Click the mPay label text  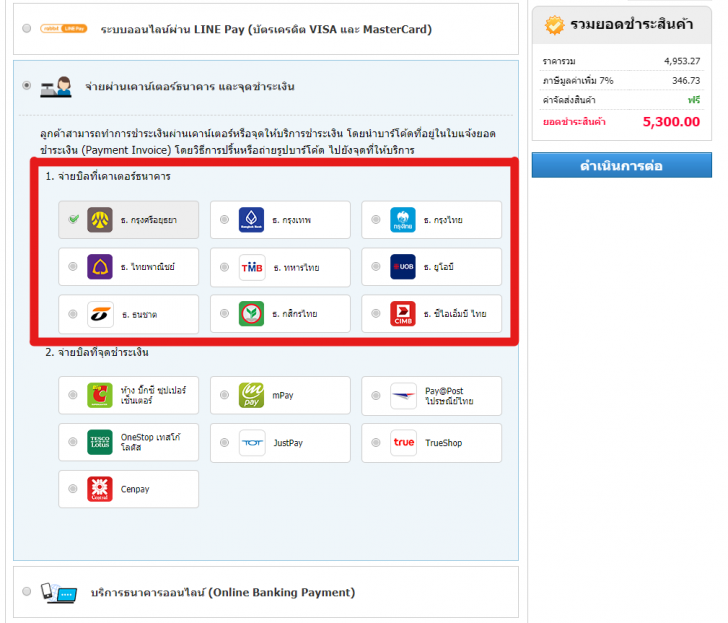(x=283, y=396)
